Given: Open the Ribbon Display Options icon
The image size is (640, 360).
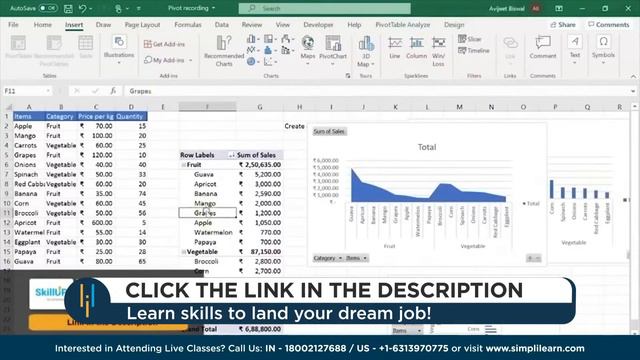Looking at the screenshot, I should click(x=559, y=8).
